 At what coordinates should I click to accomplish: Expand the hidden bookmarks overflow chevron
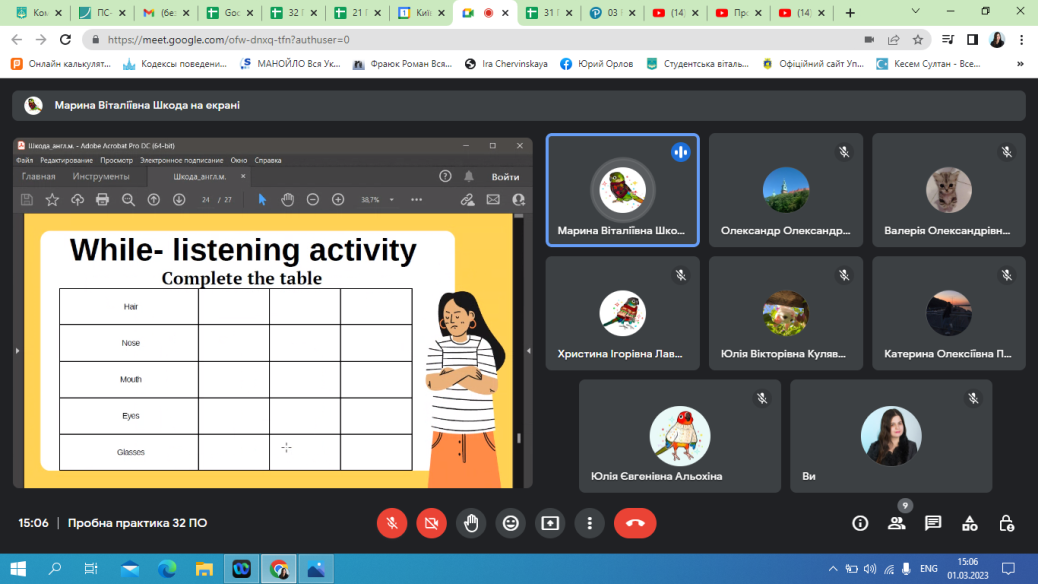coord(1019,63)
